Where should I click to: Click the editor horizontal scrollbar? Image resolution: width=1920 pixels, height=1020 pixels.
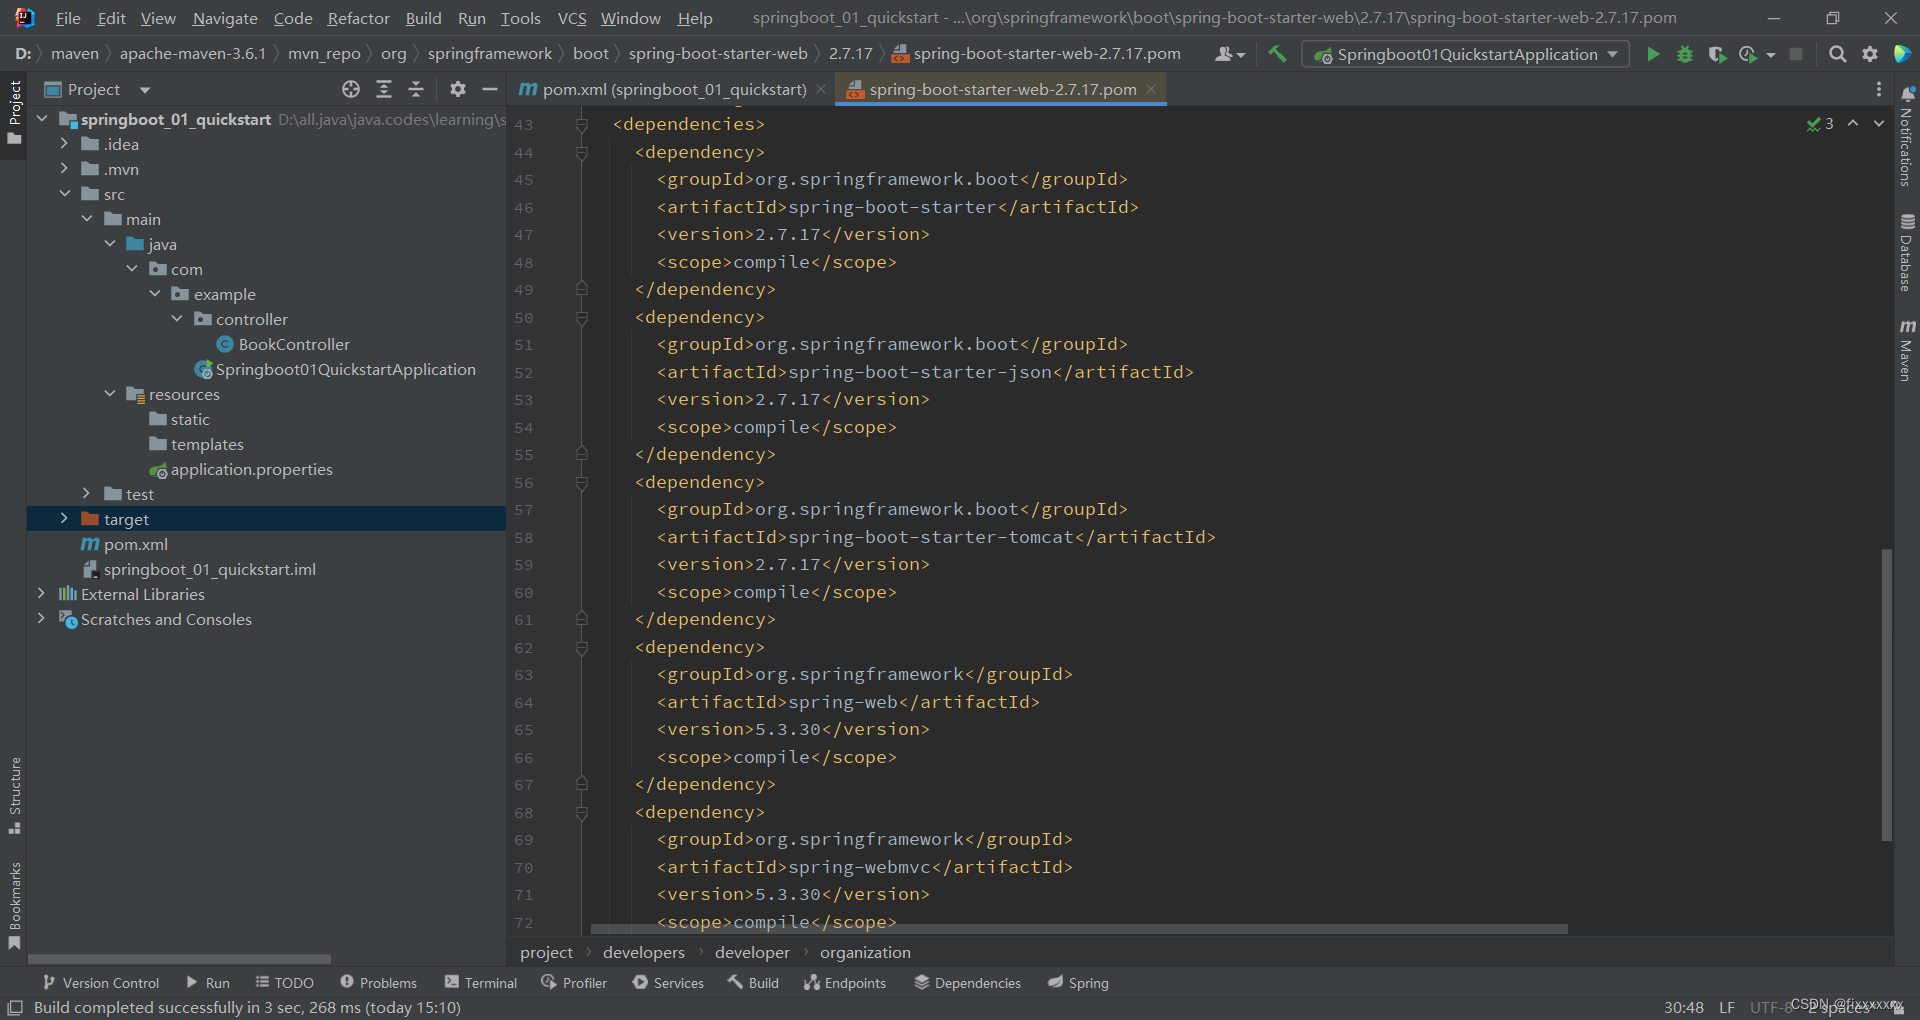pyautogui.click(x=1079, y=929)
